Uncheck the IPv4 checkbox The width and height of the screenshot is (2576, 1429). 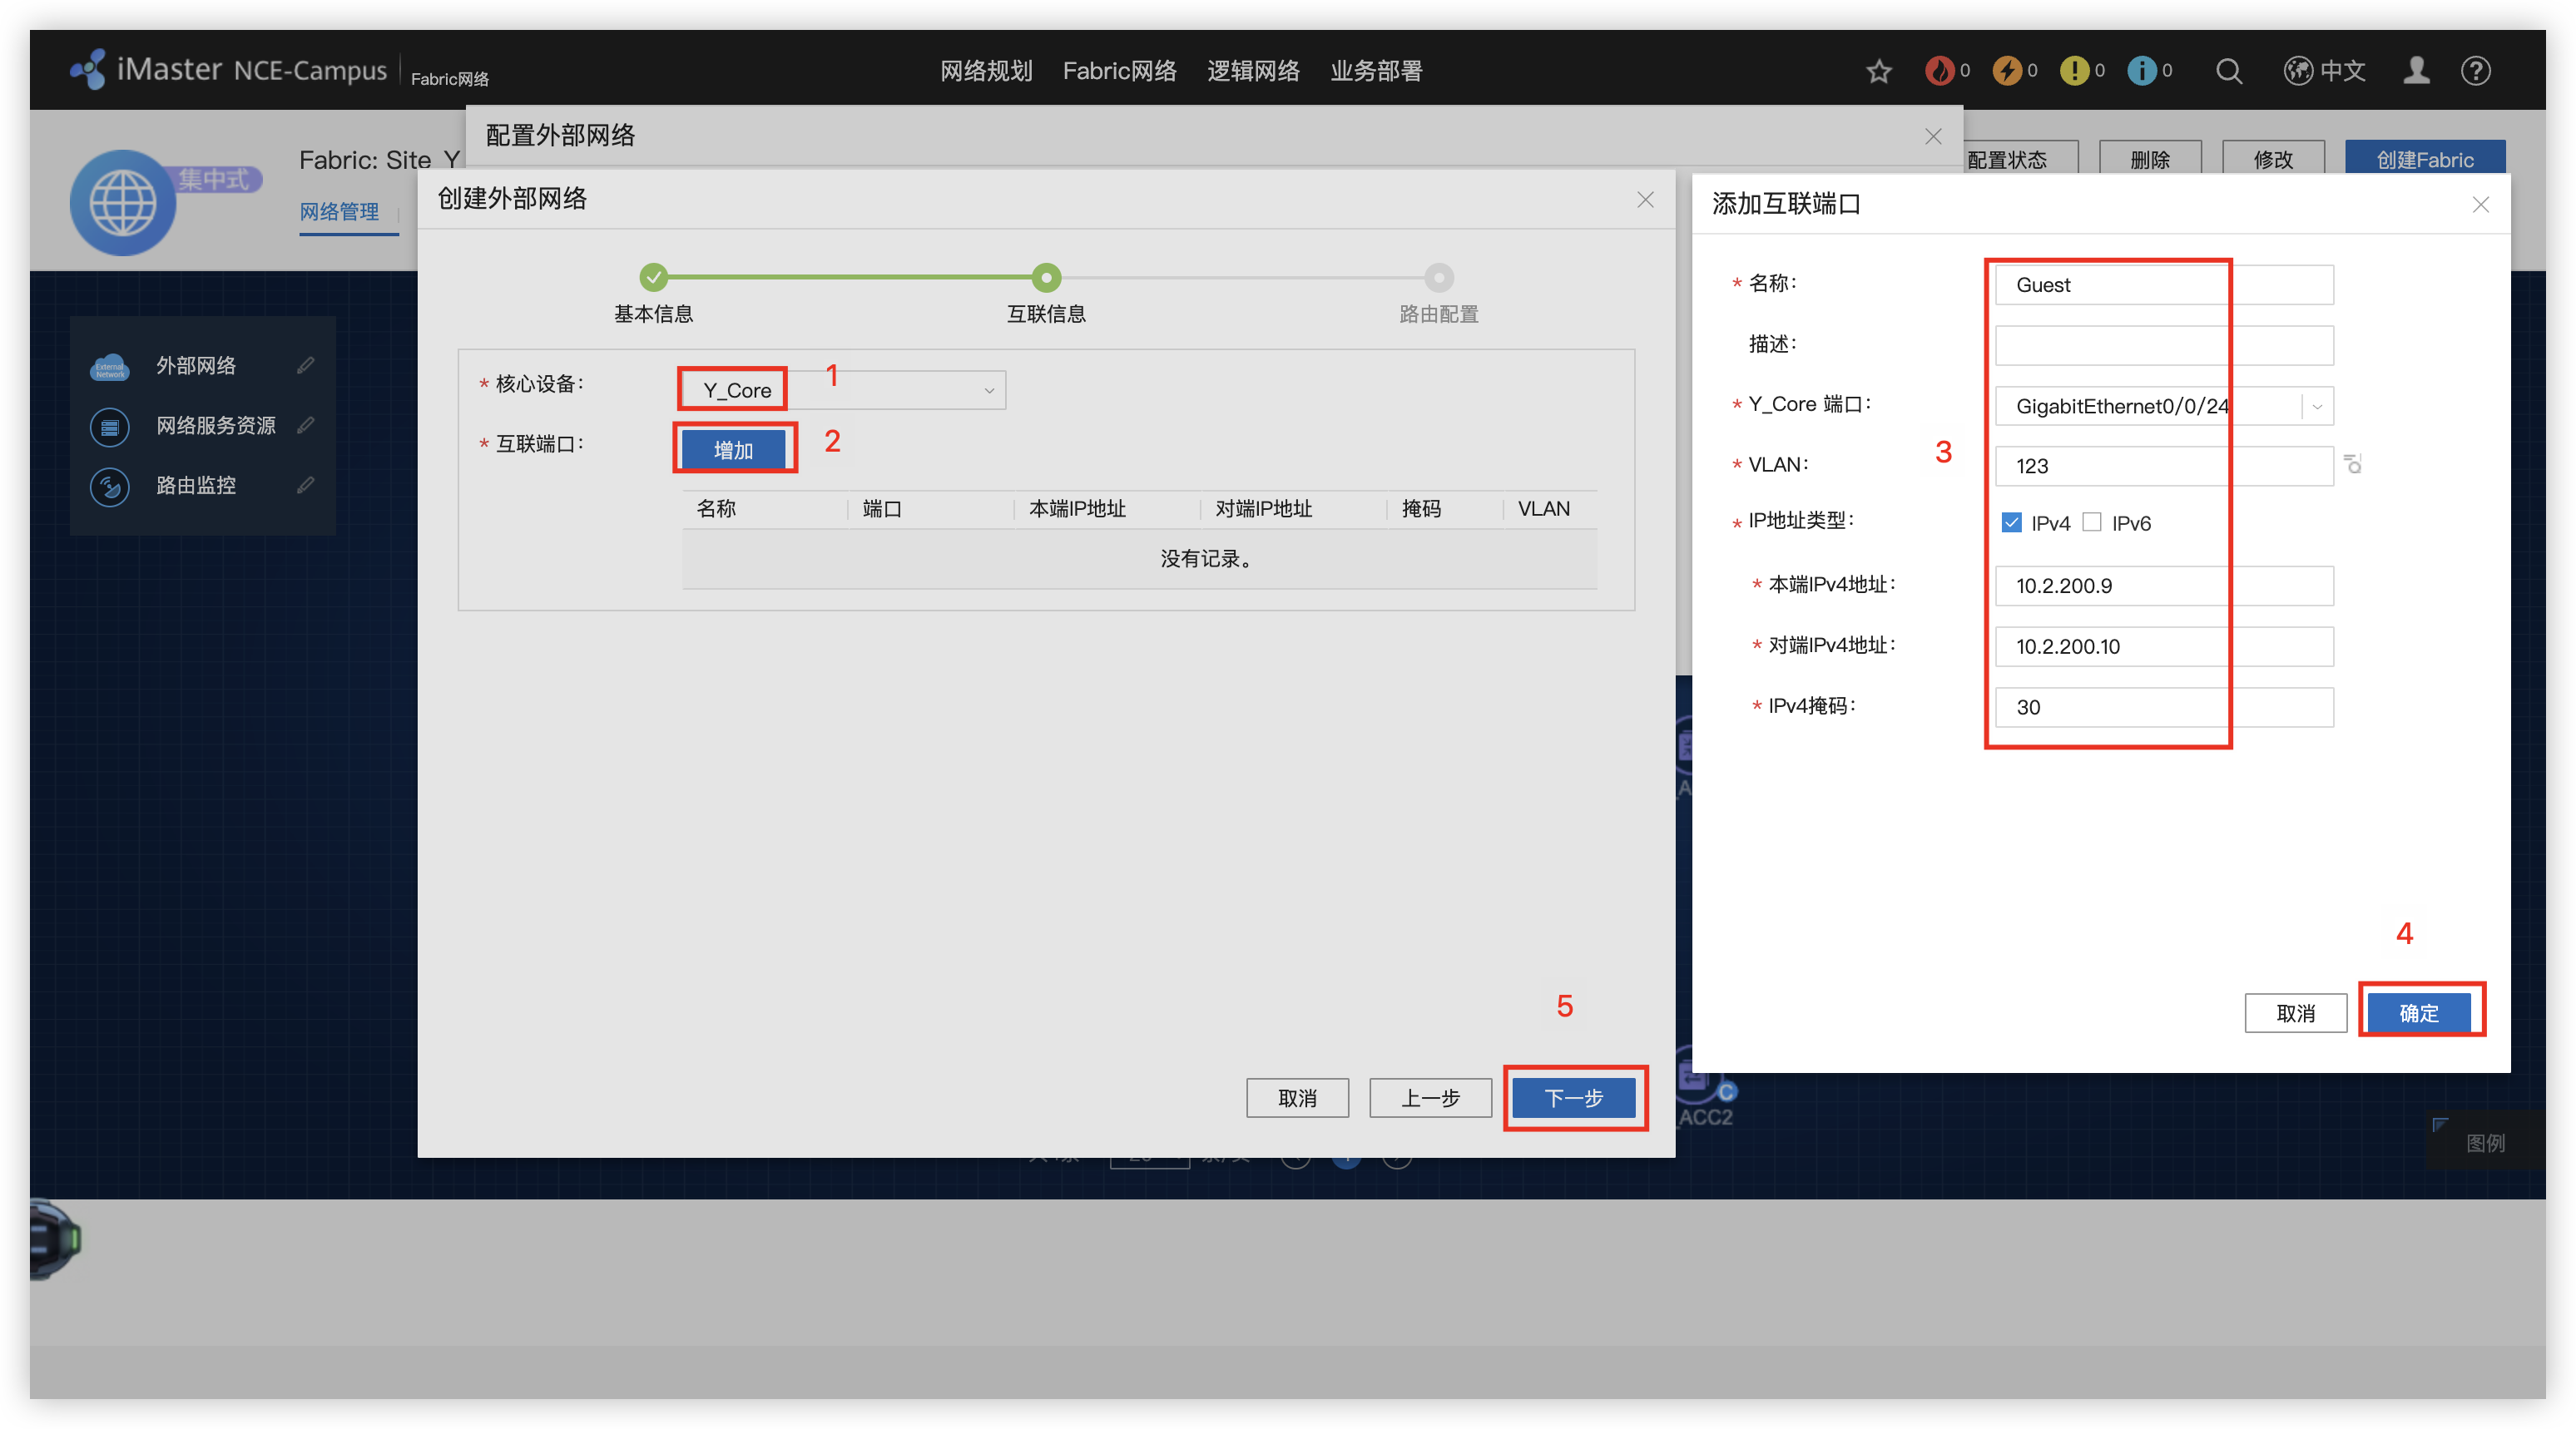coord(2012,522)
